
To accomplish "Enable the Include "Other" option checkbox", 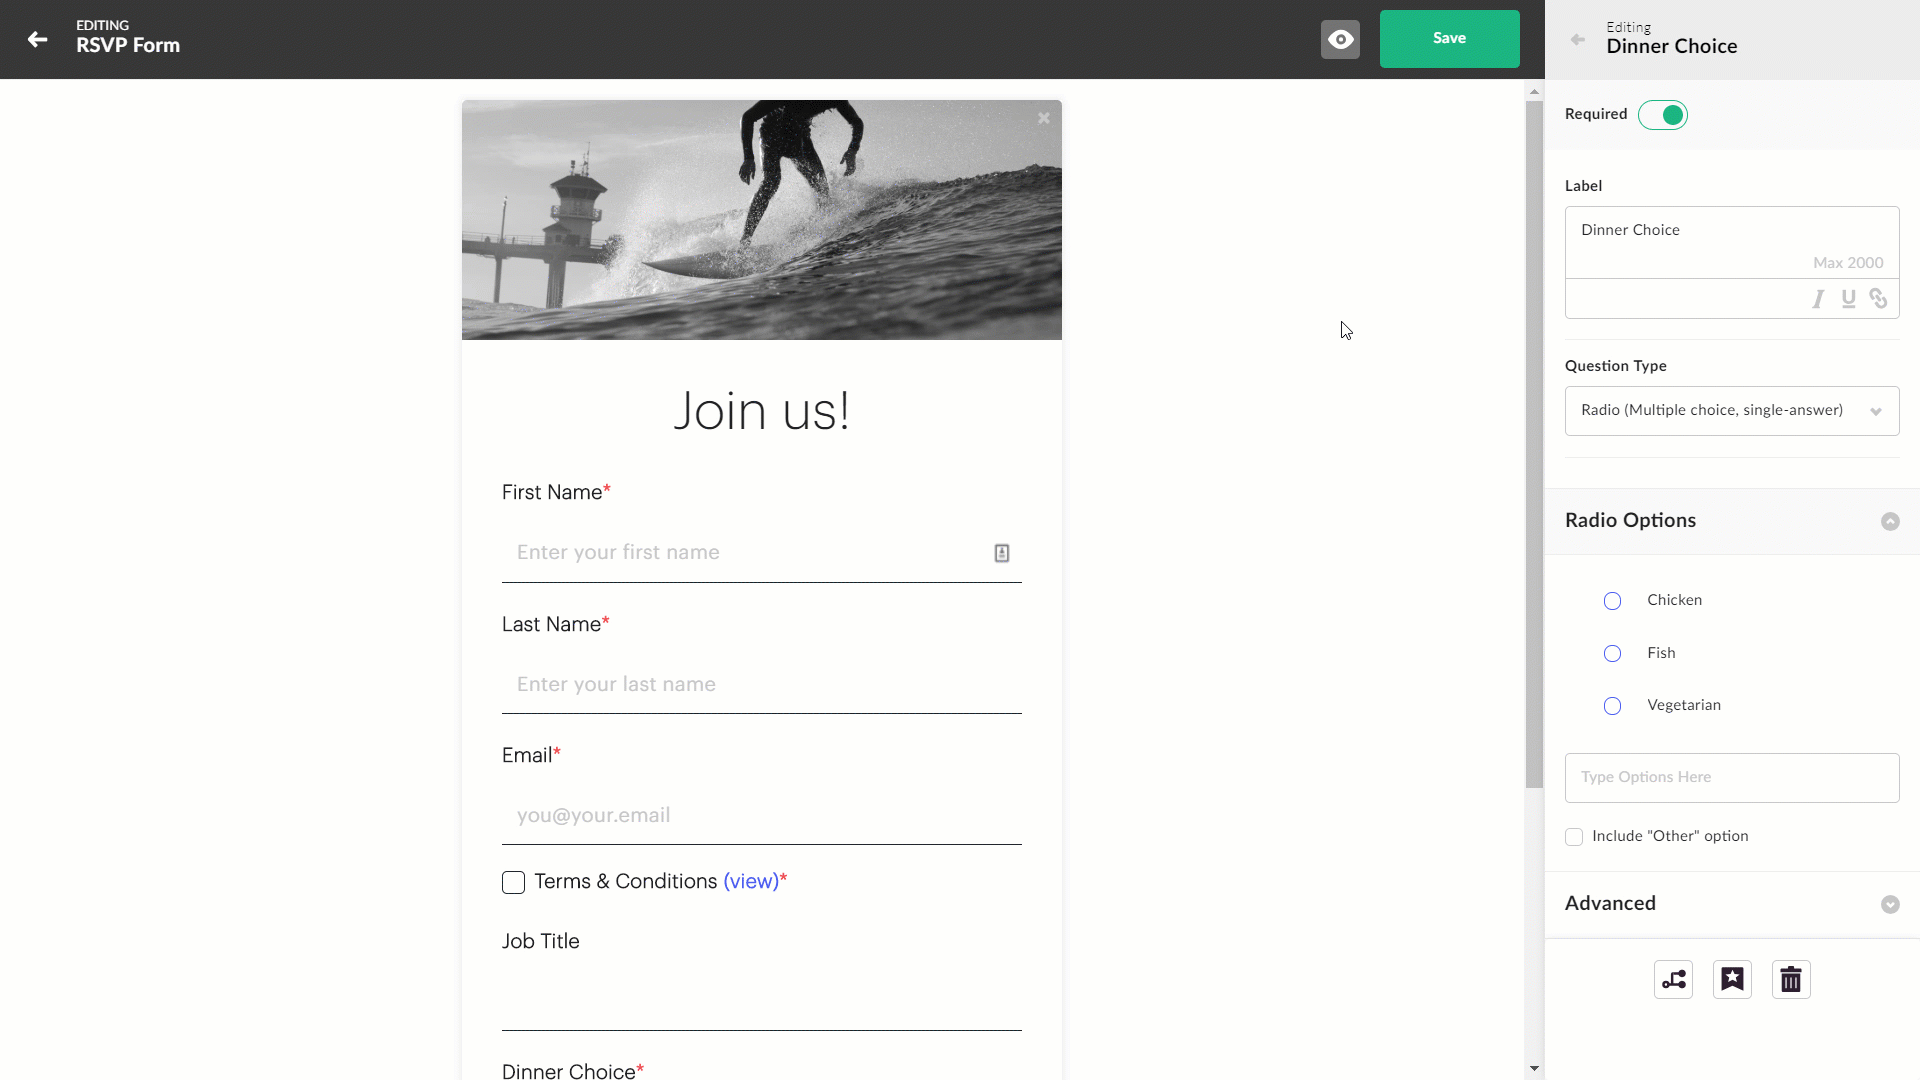I will click(1574, 837).
